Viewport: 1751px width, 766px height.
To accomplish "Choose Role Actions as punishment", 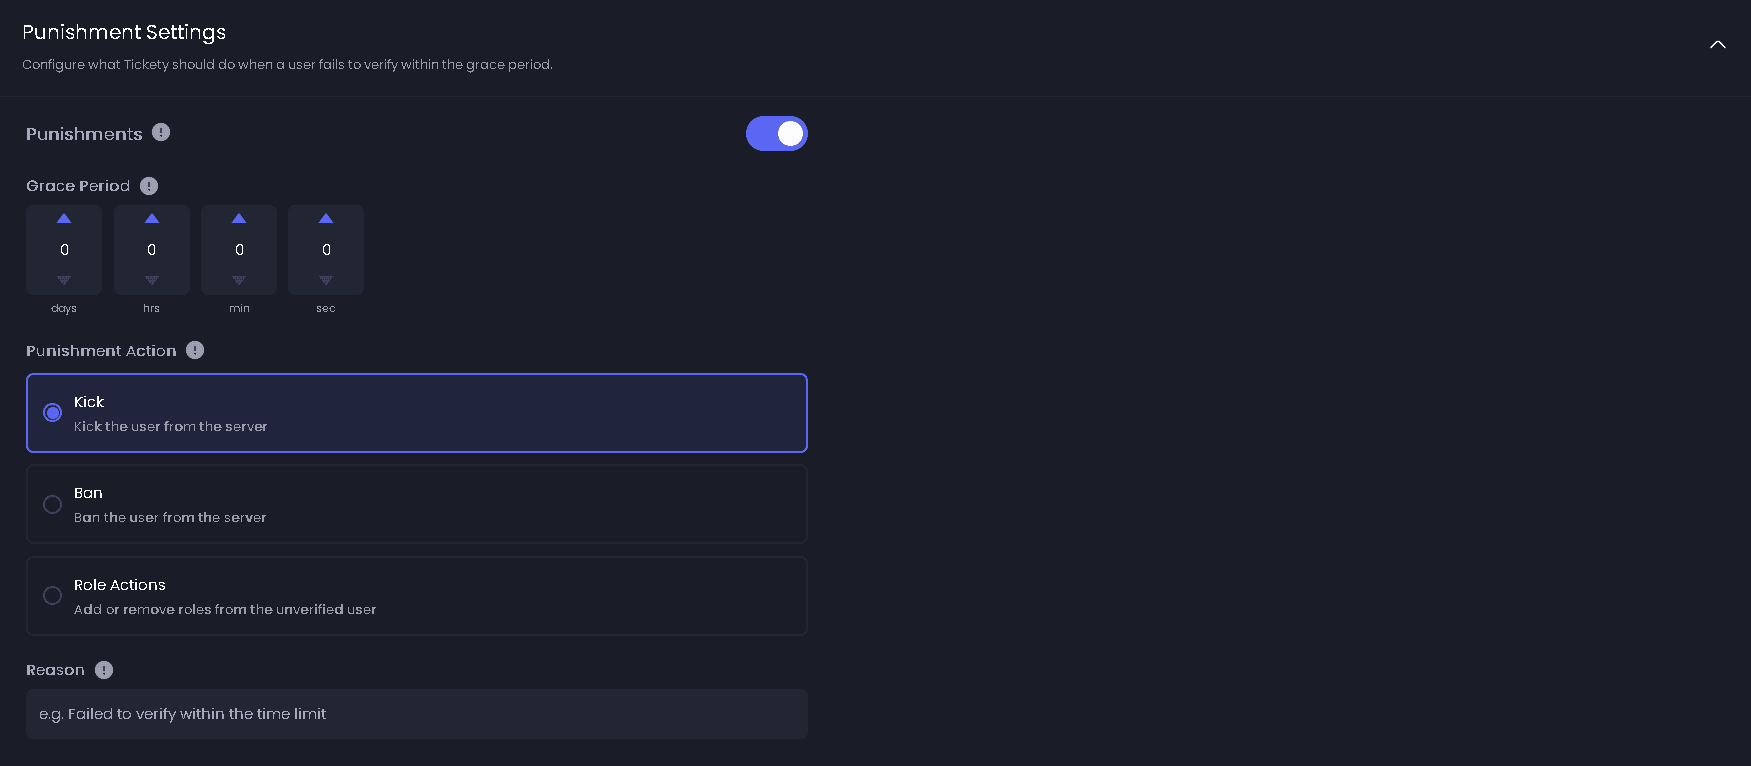I will [x=53, y=596].
